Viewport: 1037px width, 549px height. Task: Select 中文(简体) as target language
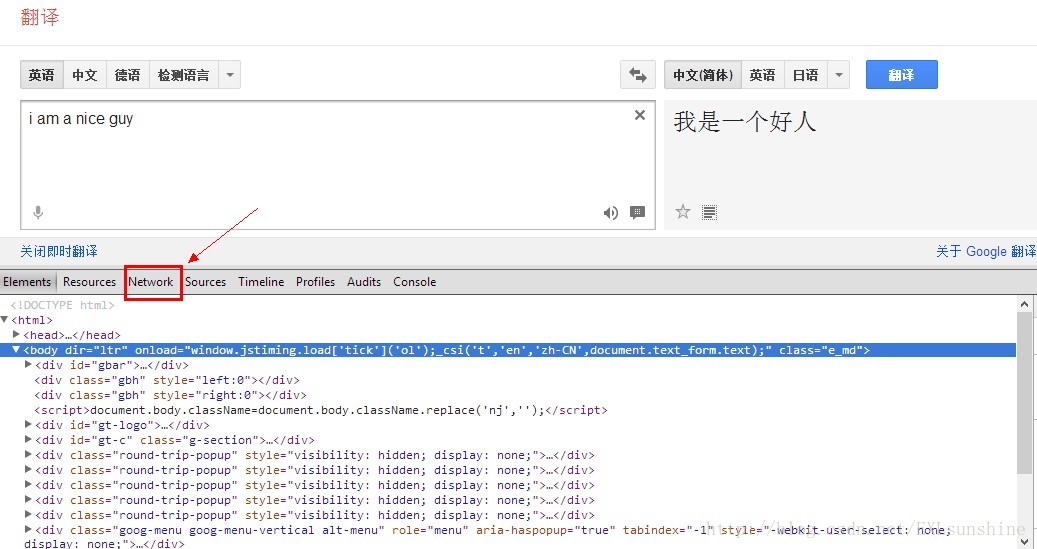(703, 75)
